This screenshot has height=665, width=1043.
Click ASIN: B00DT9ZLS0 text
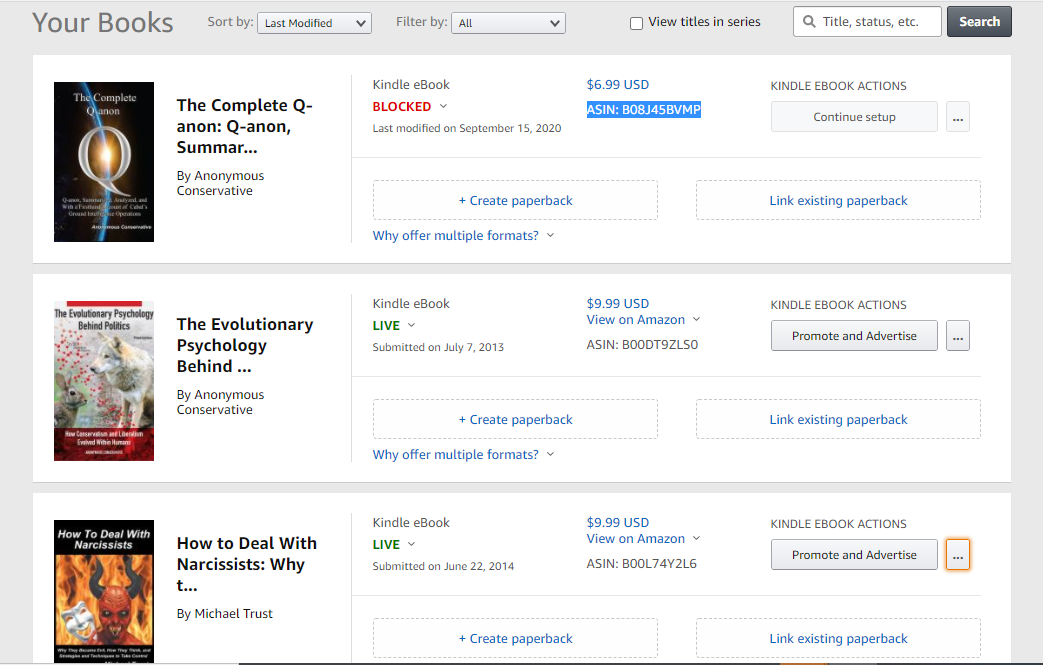coord(642,344)
